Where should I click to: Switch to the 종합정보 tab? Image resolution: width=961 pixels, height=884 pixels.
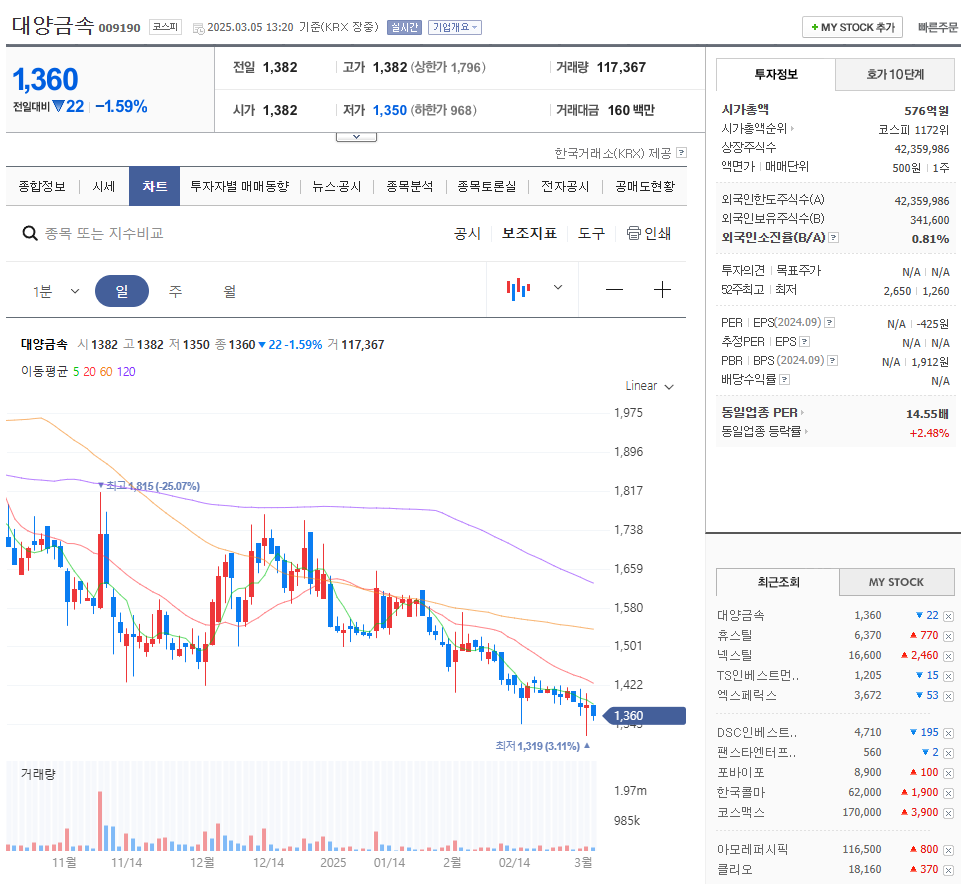point(42,186)
